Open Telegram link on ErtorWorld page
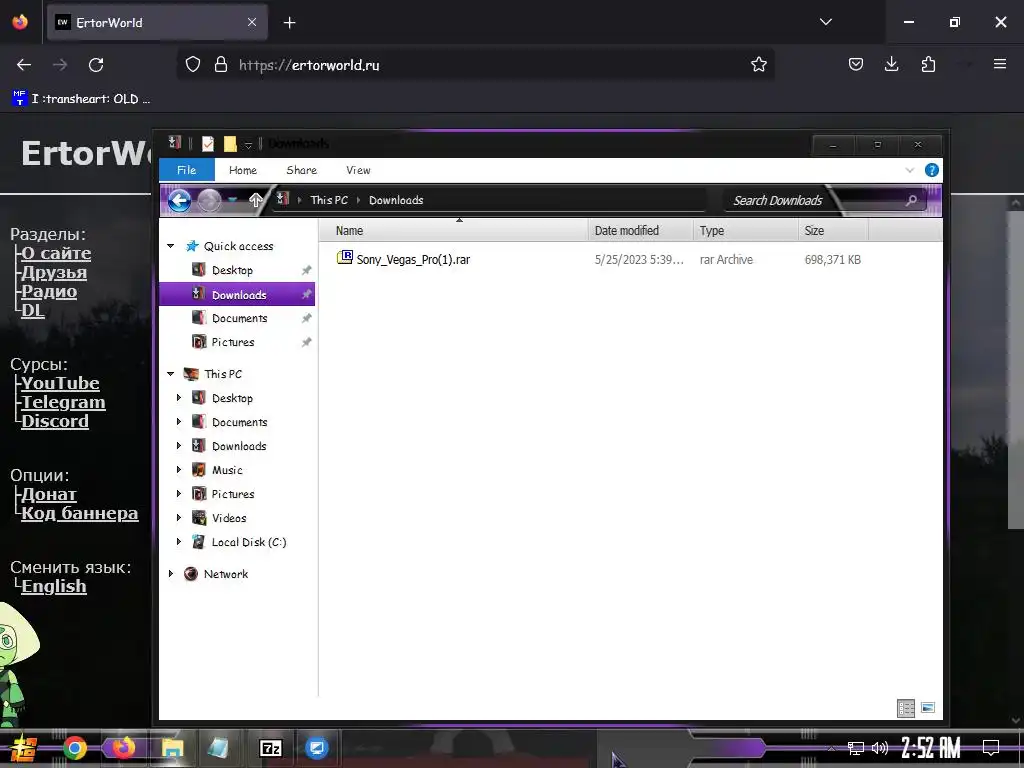This screenshot has width=1024, height=768. click(x=63, y=402)
